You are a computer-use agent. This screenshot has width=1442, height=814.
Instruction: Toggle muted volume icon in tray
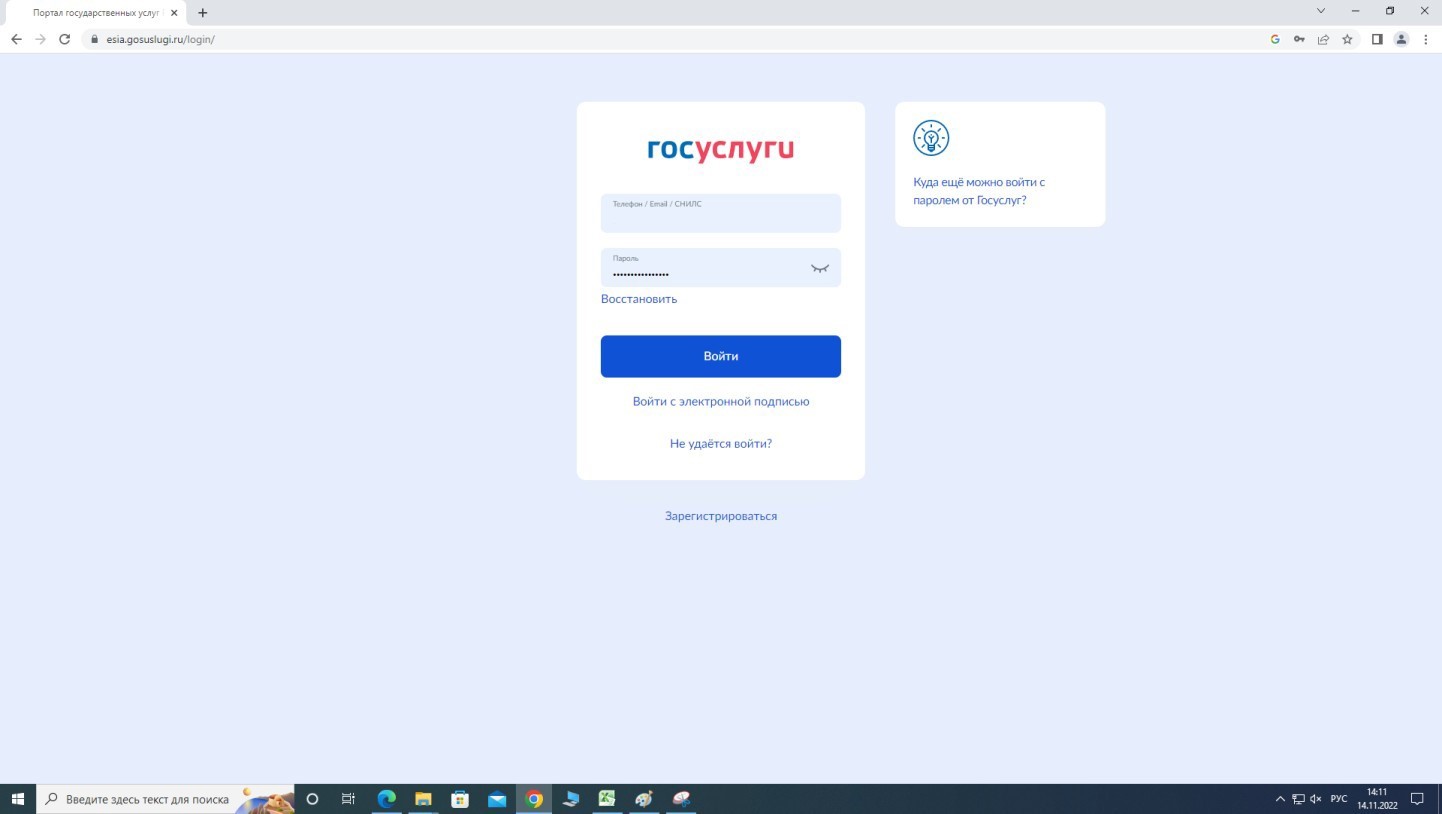1316,799
